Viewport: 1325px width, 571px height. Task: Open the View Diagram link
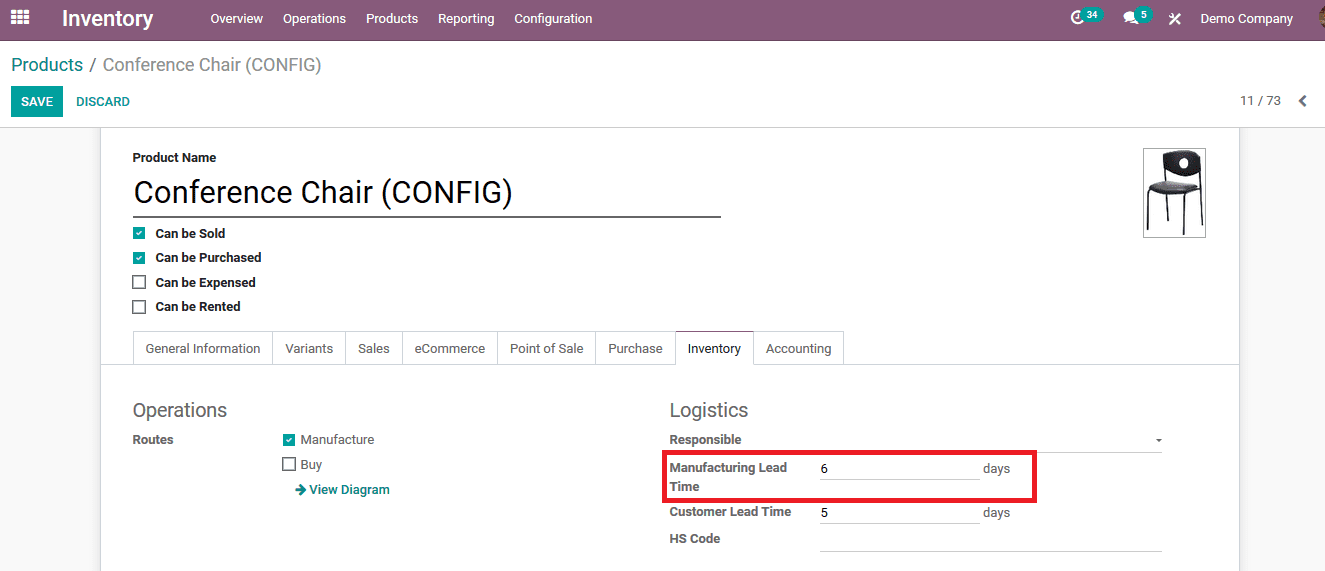tap(343, 490)
